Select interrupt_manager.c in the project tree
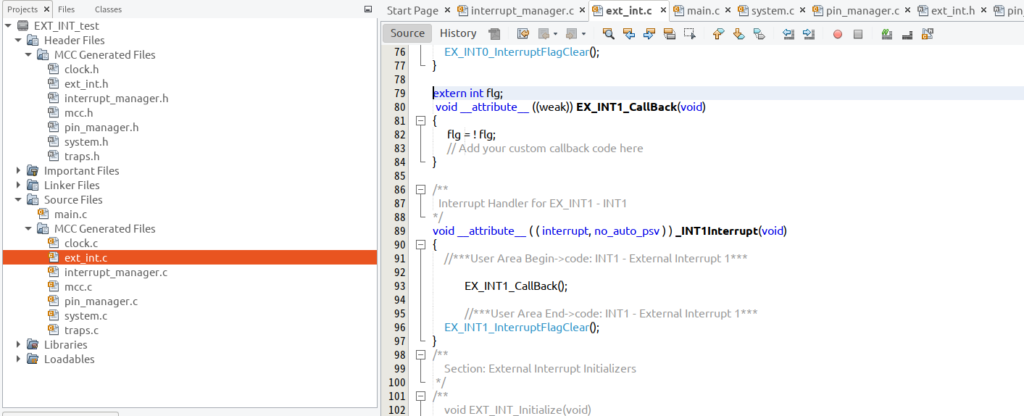Image resolution: width=1024 pixels, height=416 pixels. (x=116, y=272)
